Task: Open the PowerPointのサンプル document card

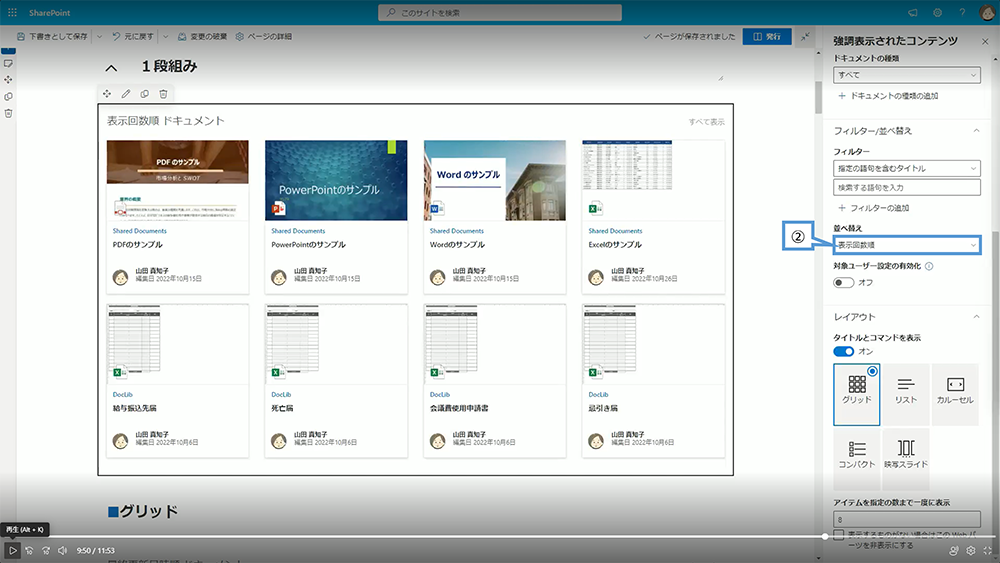Action: pyautogui.click(x=336, y=217)
